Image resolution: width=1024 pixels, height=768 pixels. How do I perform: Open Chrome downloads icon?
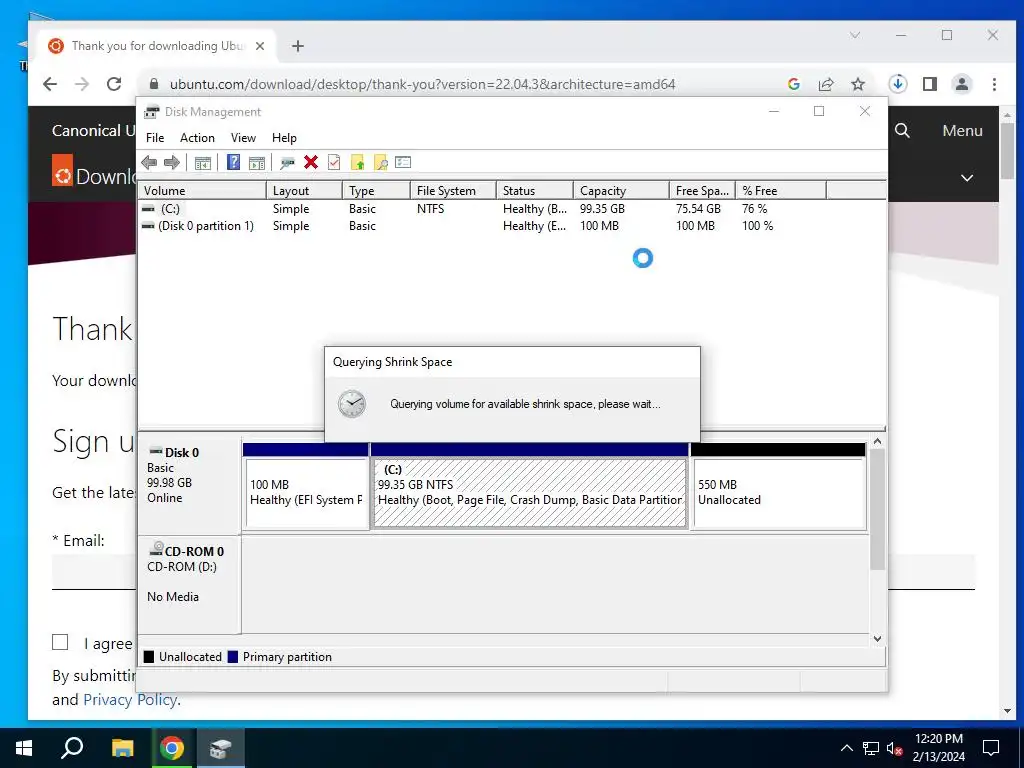point(898,84)
